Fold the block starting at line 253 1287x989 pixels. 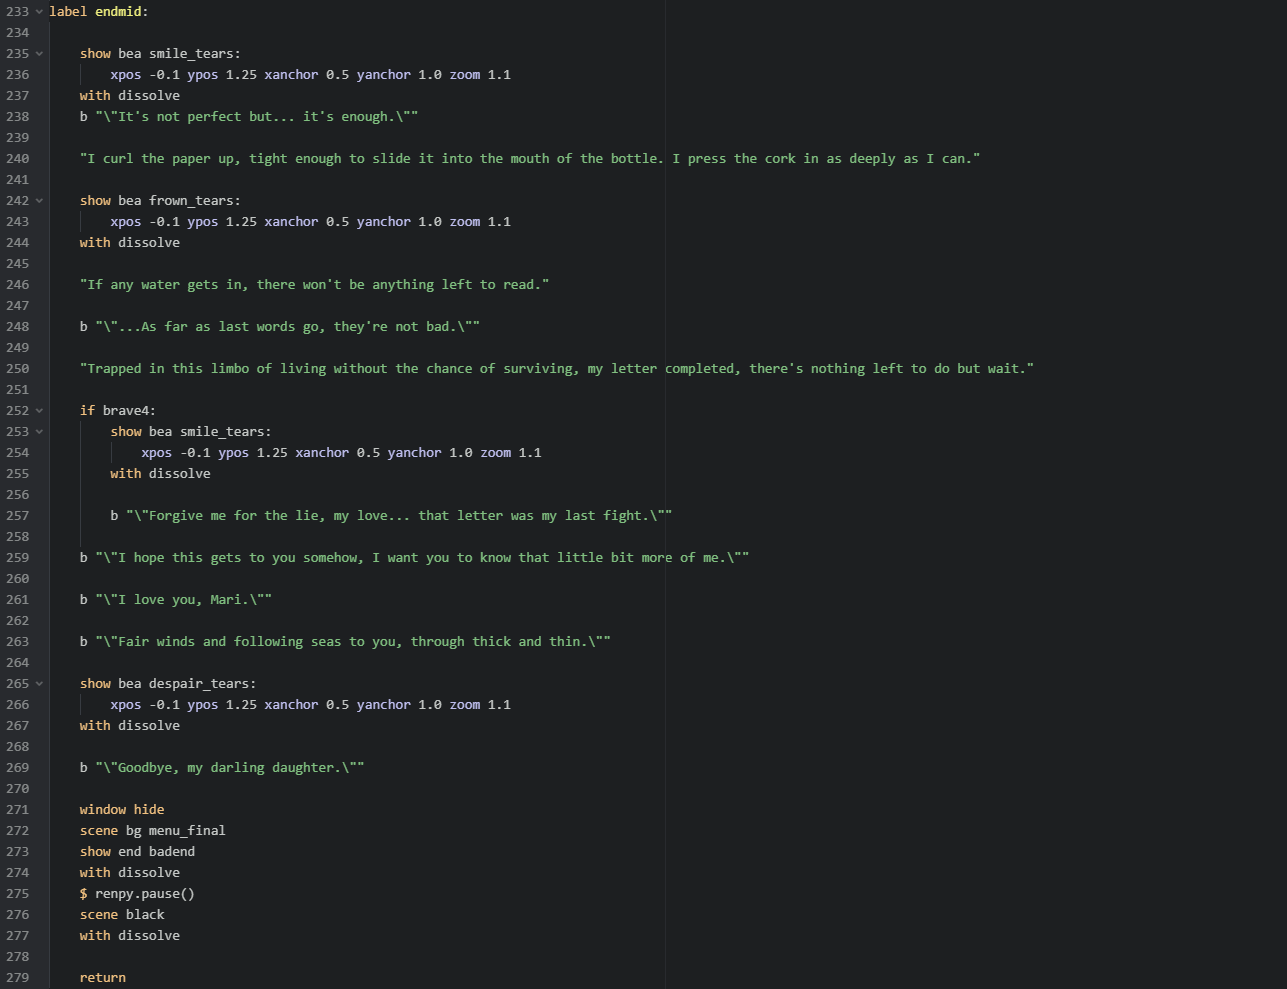coord(39,432)
